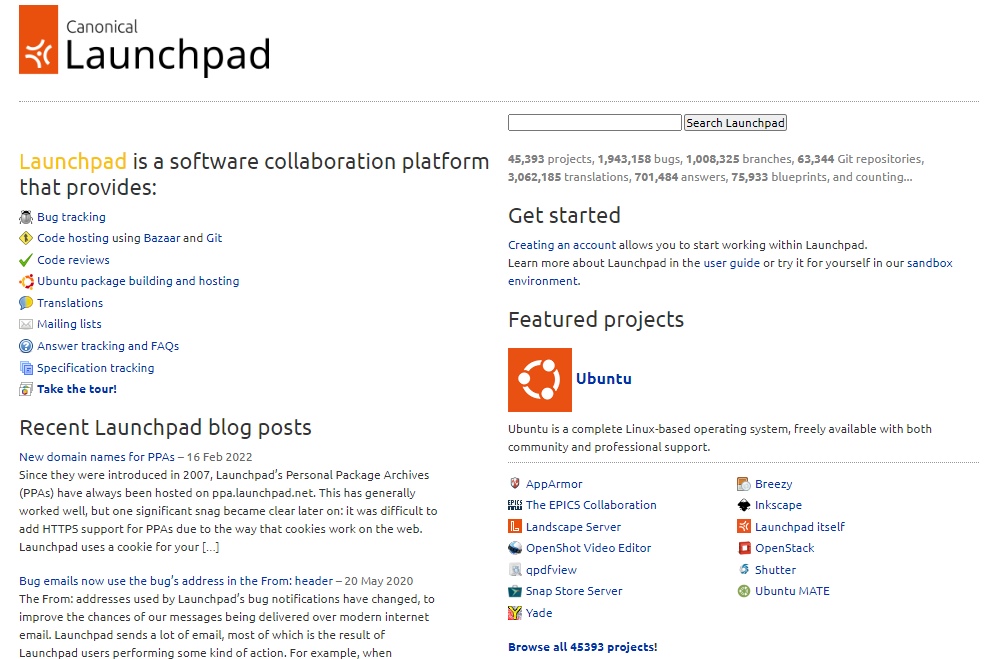The image size is (987, 659).
Task: Click the green checkmark Code reviews icon
Action: point(26,260)
